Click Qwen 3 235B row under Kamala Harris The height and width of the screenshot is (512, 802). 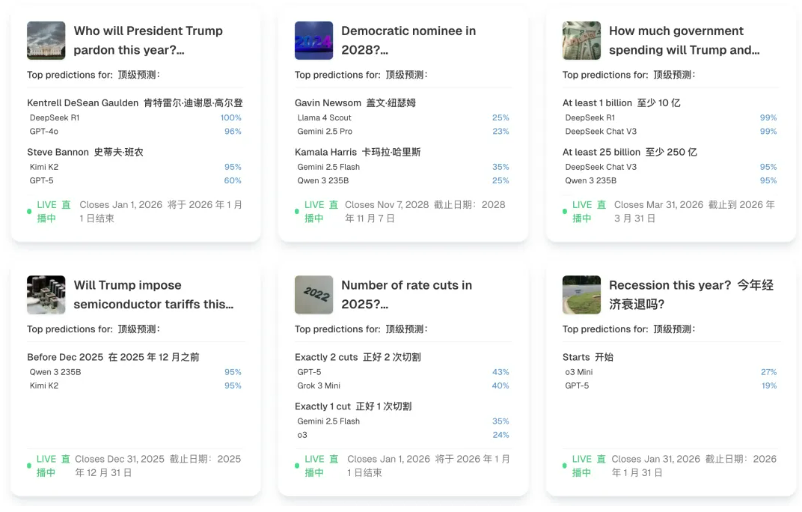coord(403,181)
